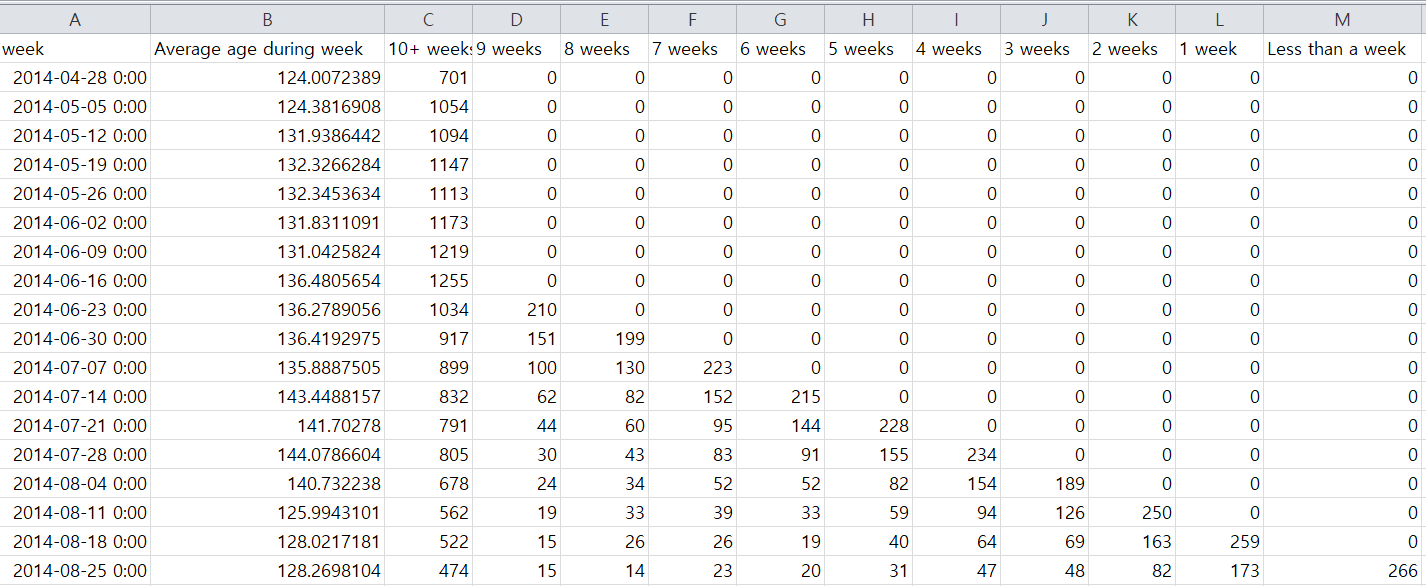Select 10+ weeks value 701
1426x586 pixels.
pos(428,77)
